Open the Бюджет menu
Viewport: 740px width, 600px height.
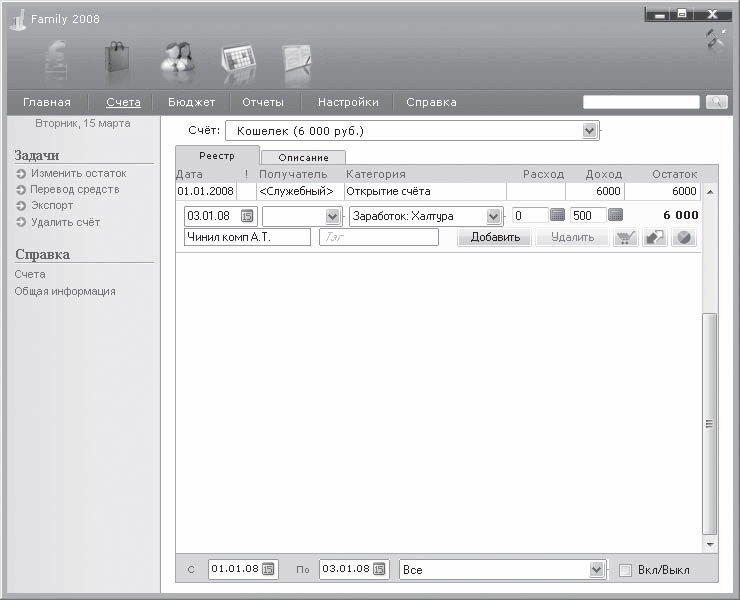pyautogui.click(x=191, y=102)
